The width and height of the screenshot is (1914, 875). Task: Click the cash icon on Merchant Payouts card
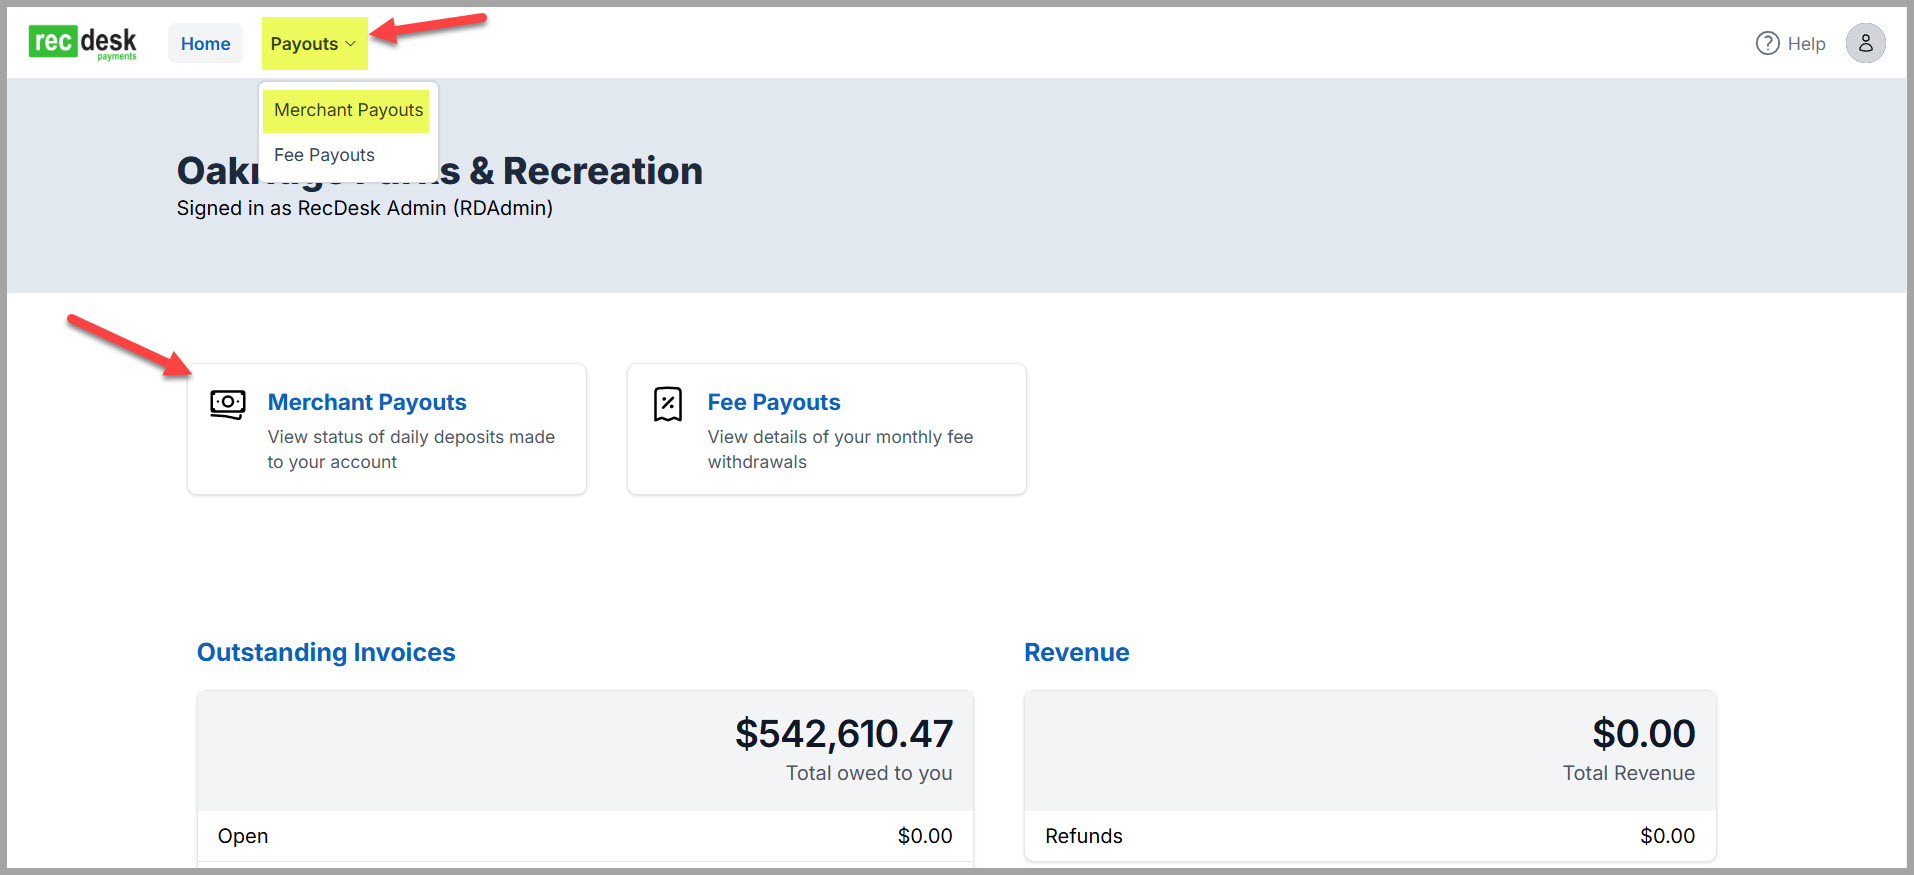point(228,404)
